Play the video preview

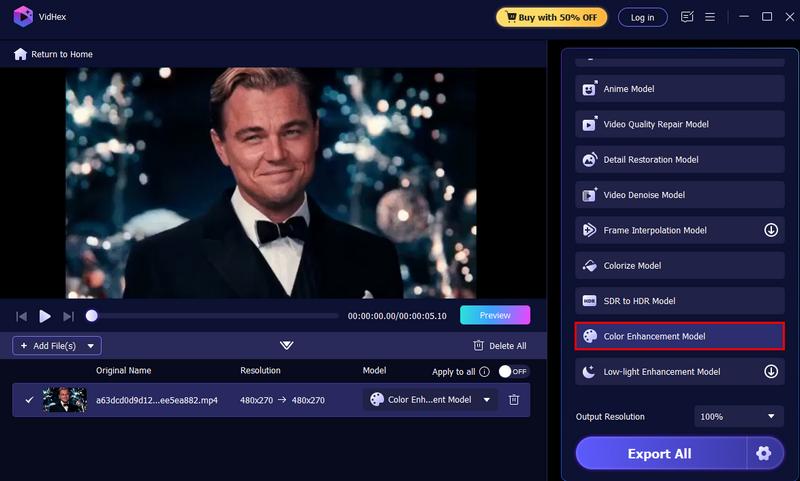point(45,316)
